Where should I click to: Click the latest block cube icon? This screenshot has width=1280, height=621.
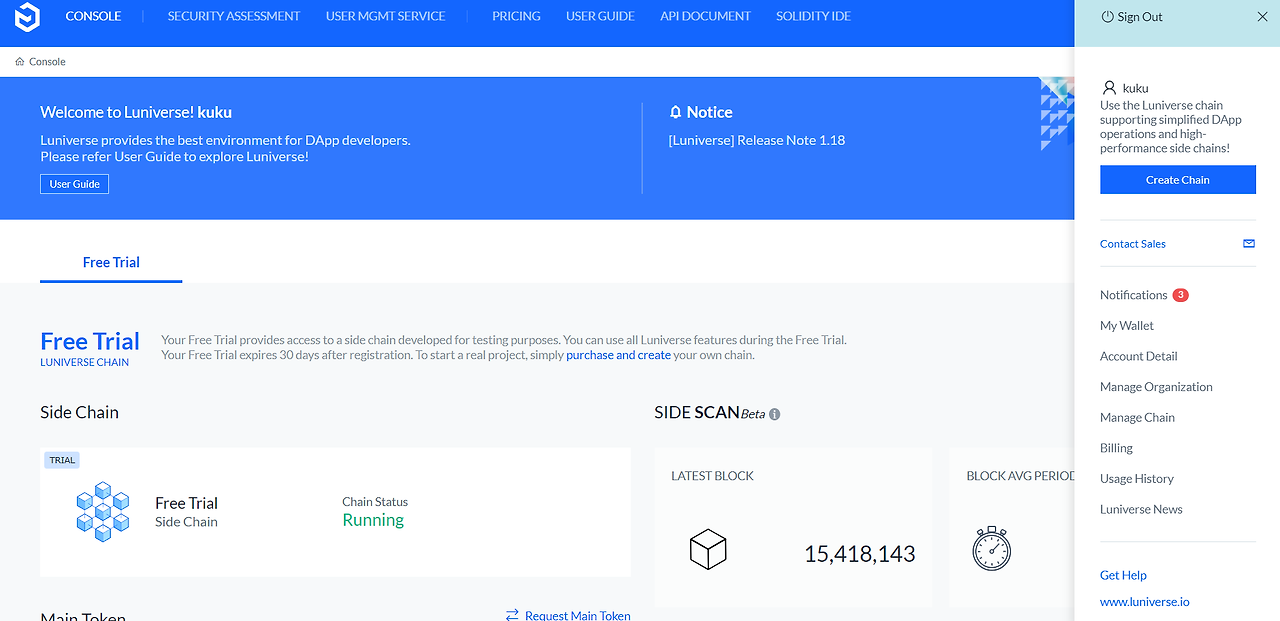click(708, 550)
